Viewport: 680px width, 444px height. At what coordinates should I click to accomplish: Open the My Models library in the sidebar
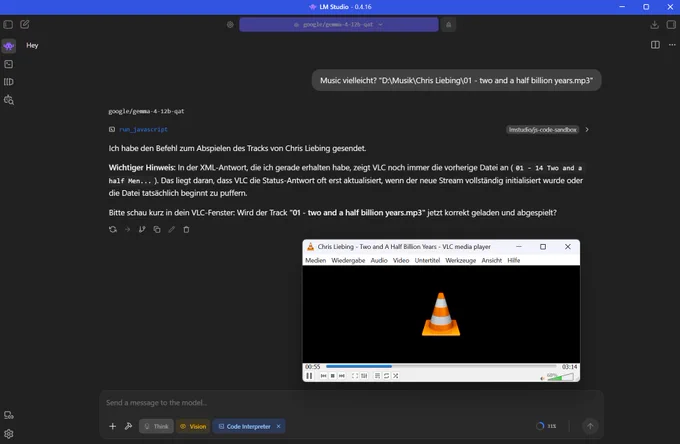(9, 82)
